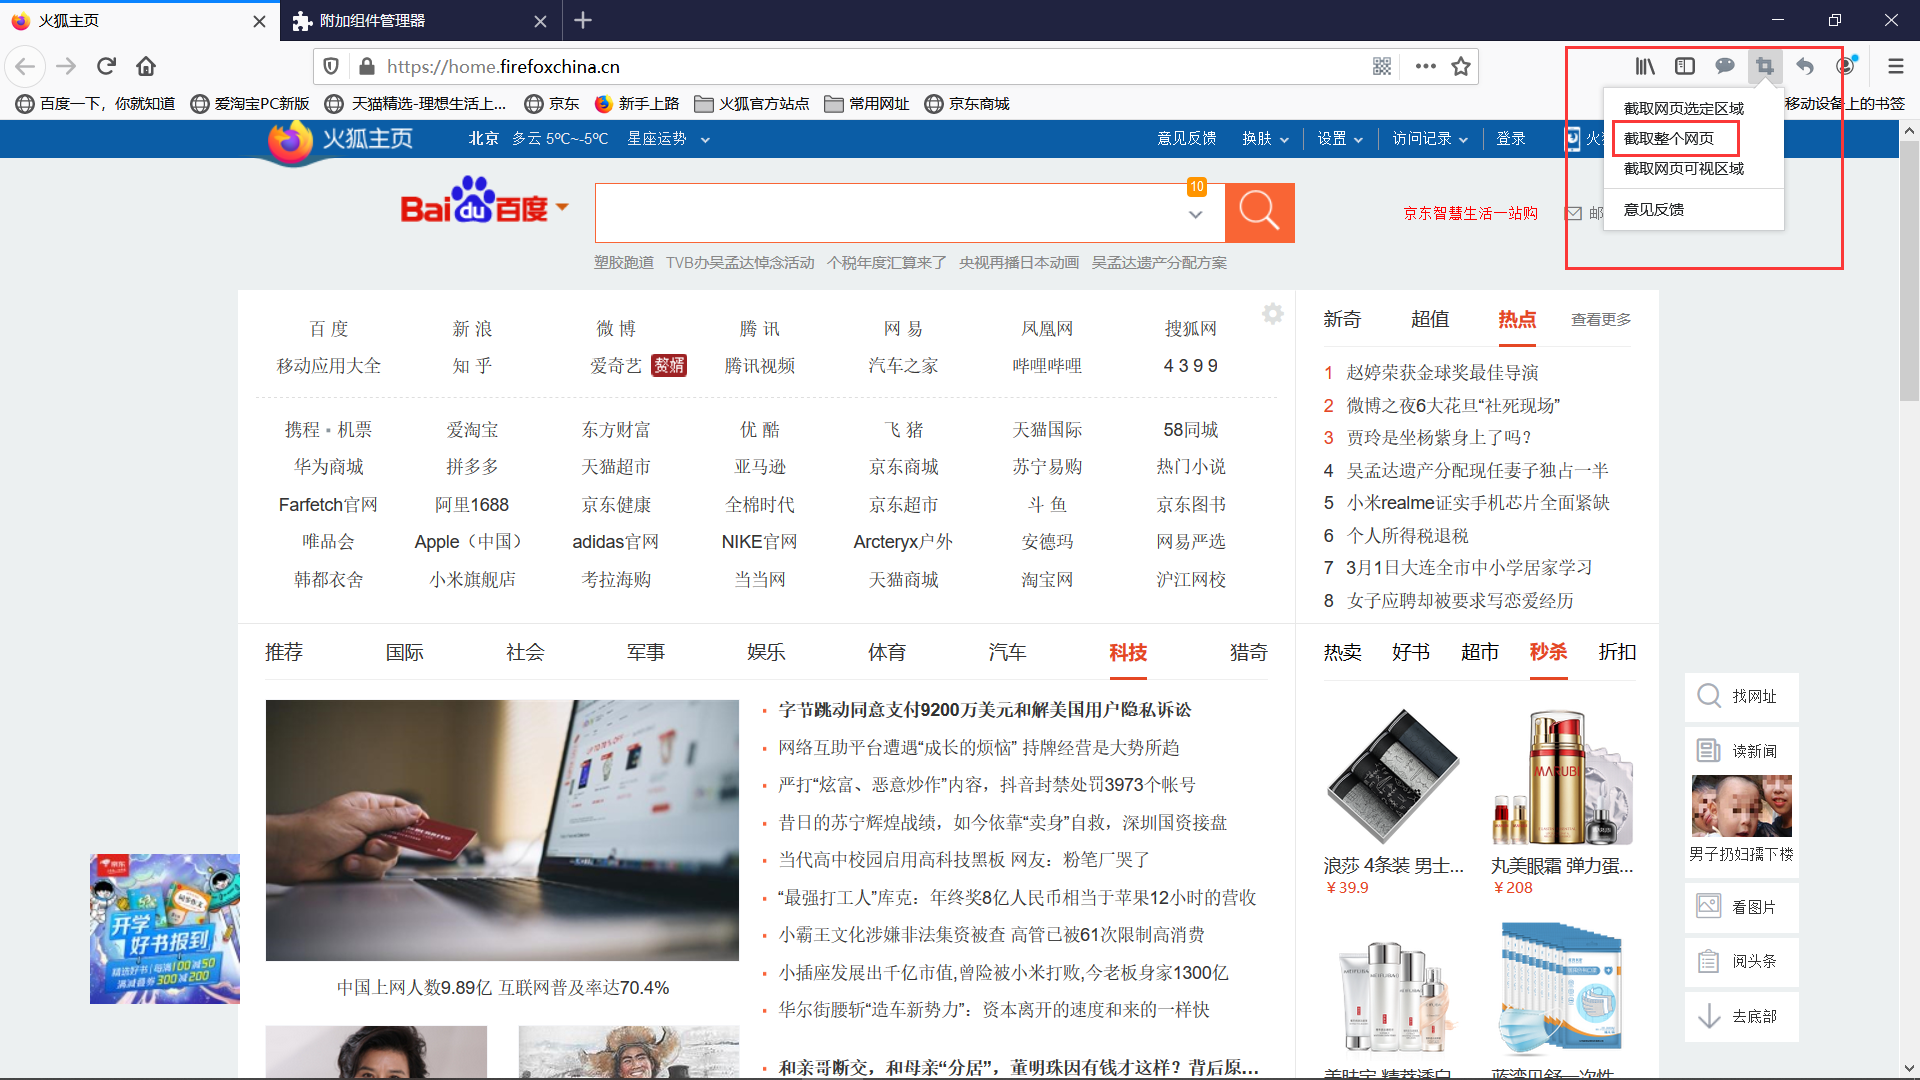This screenshot has width=1920, height=1080.
Task: Open the 火狐官方站点 bookmark folder
Action: tap(752, 103)
